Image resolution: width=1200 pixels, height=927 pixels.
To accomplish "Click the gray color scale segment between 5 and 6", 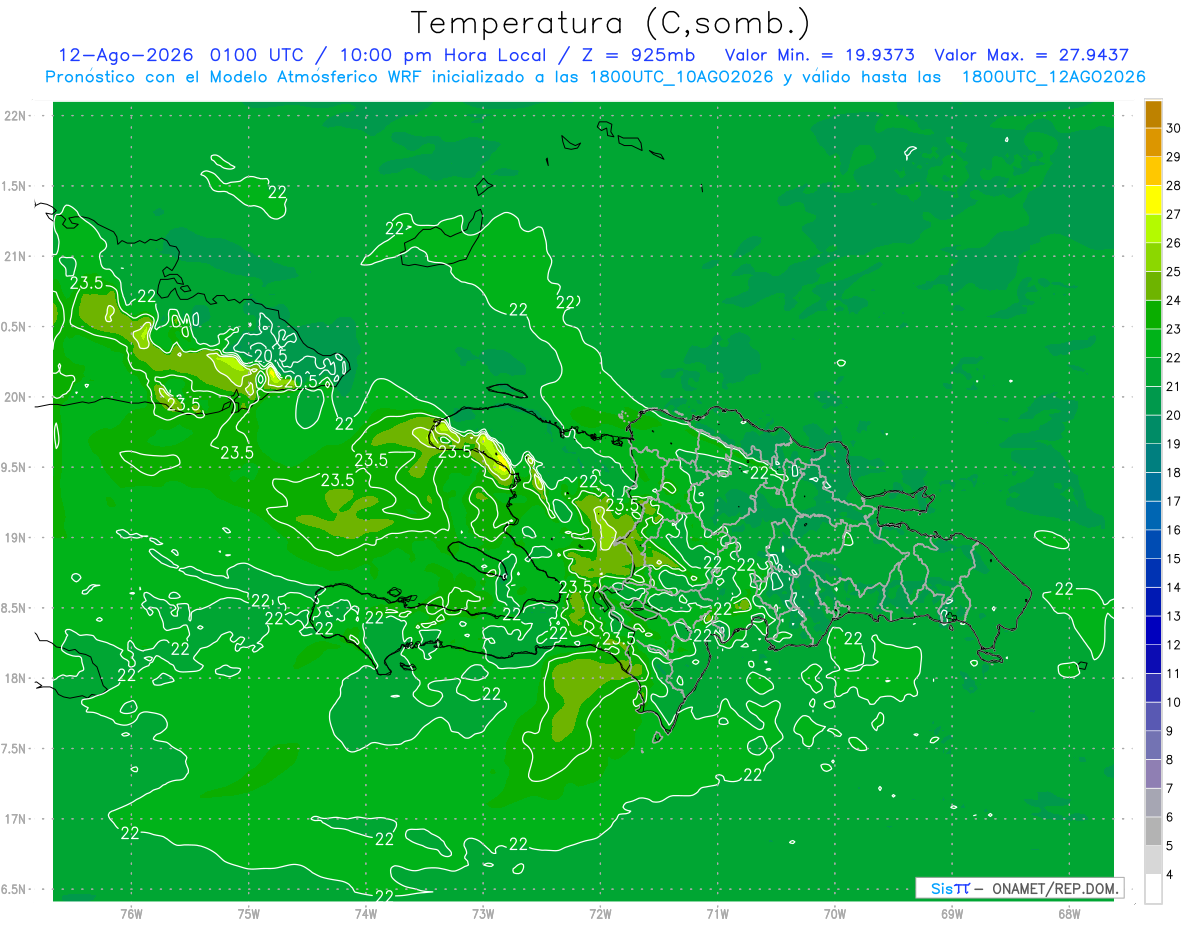I will 1153,831.
